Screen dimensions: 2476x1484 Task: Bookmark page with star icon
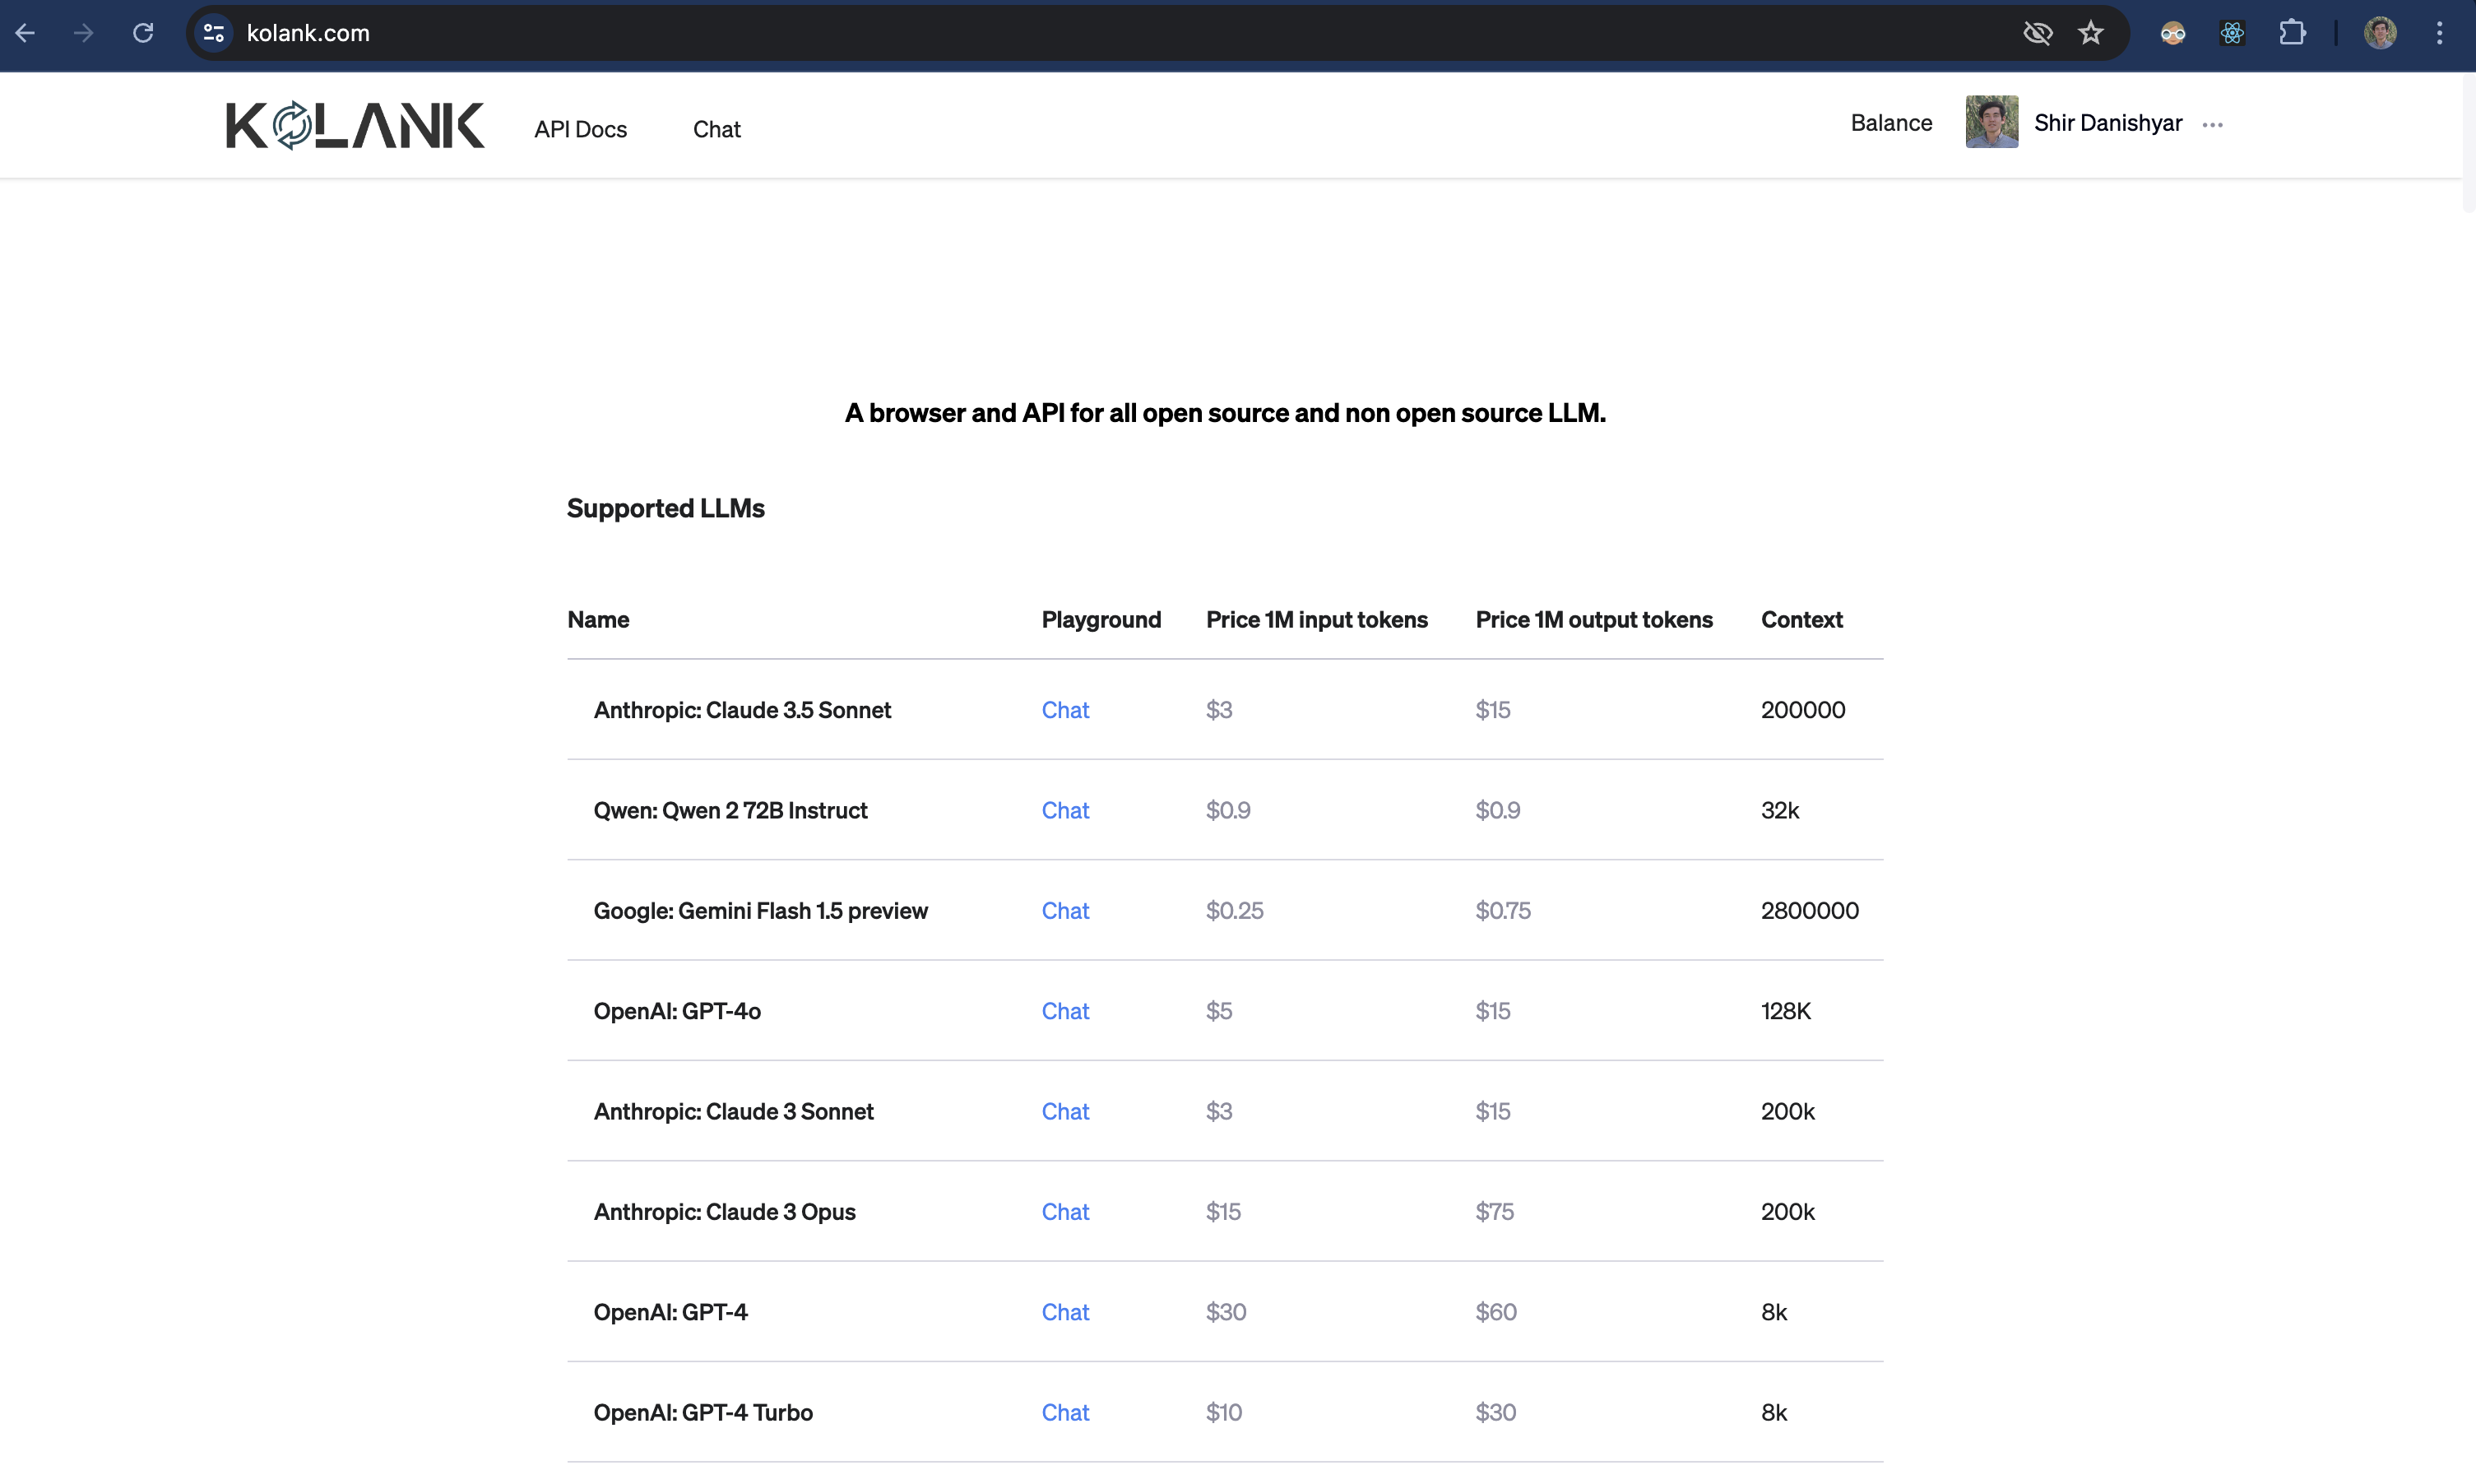pyautogui.click(x=2091, y=33)
